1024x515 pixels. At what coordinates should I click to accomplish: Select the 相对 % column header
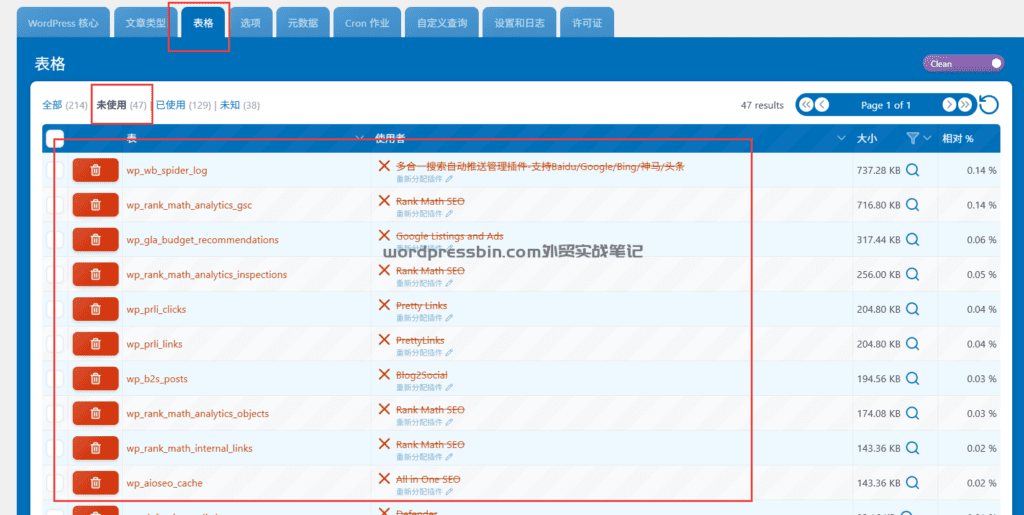pyautogui.click(x=957, y=138)
